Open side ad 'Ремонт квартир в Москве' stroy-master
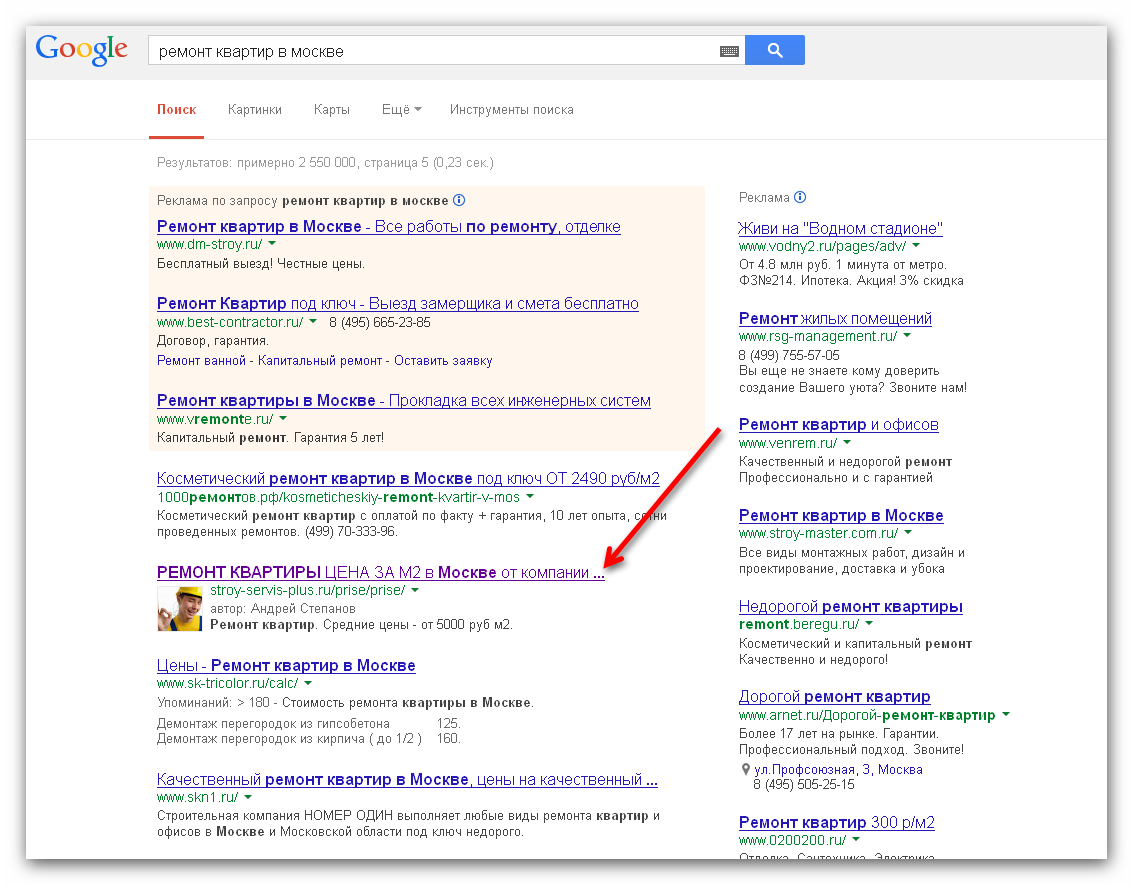 (841, 516)
